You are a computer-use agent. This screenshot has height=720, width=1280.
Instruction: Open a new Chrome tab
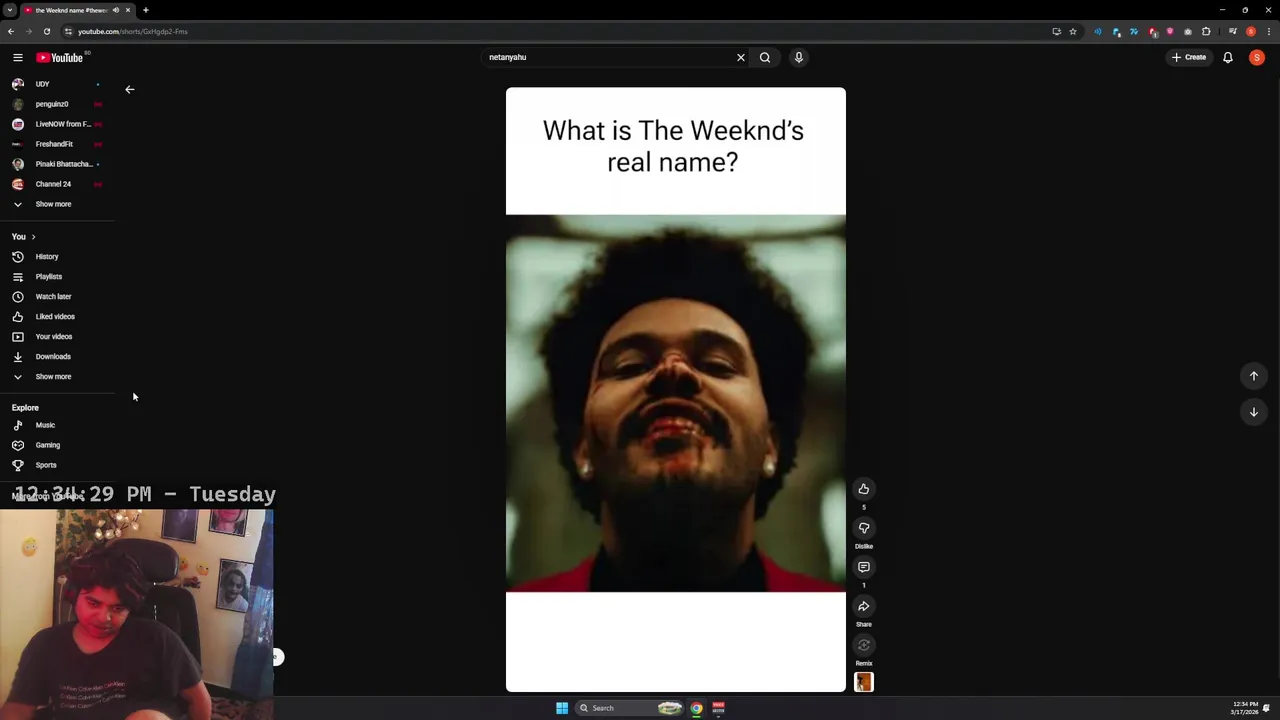click(x=145, y=10)
